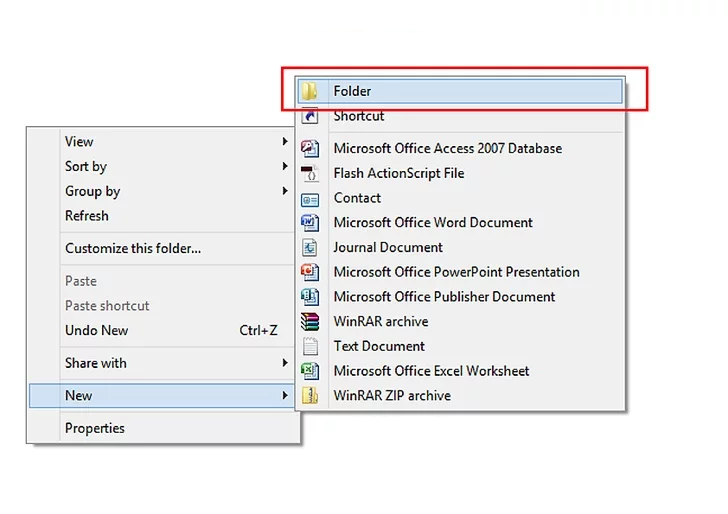Click the New menu label

pyautogui.click(x=78, y=396)
